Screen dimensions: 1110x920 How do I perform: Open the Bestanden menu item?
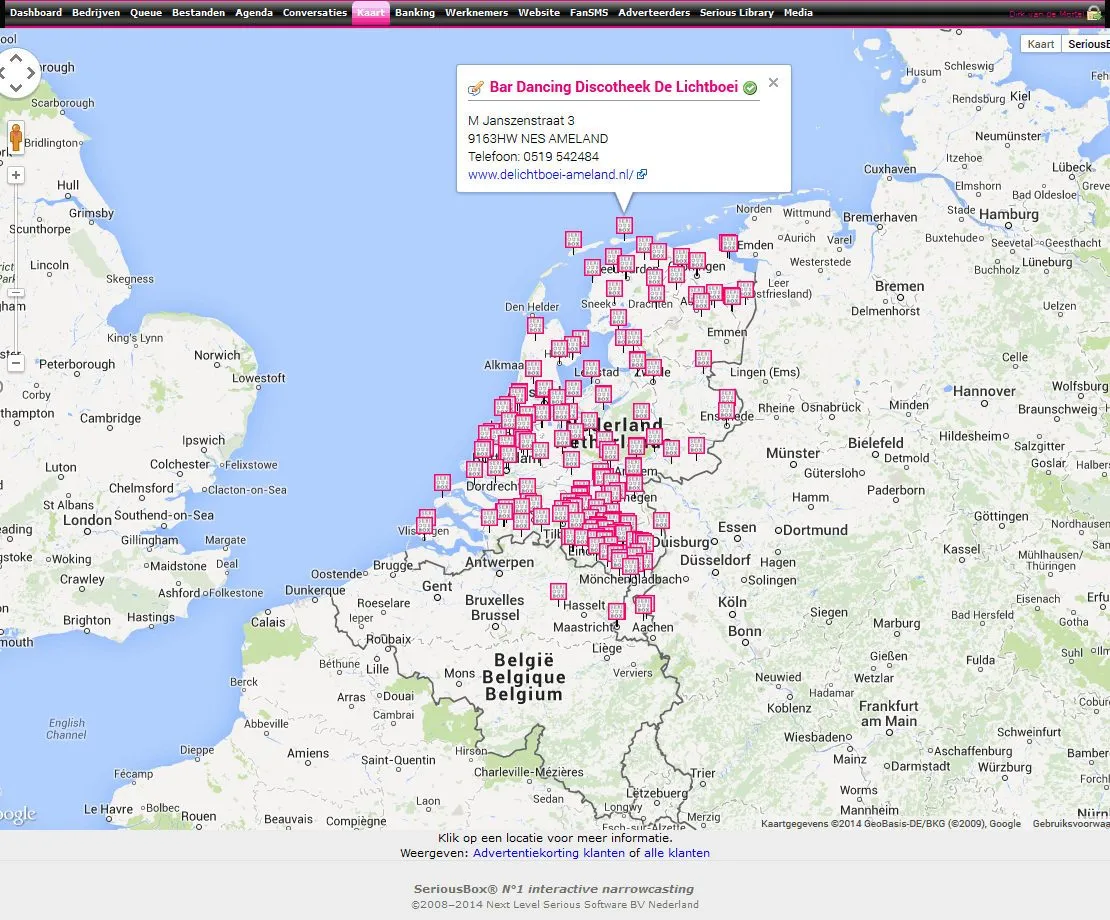pyautogui.click(x=198, y=13)
